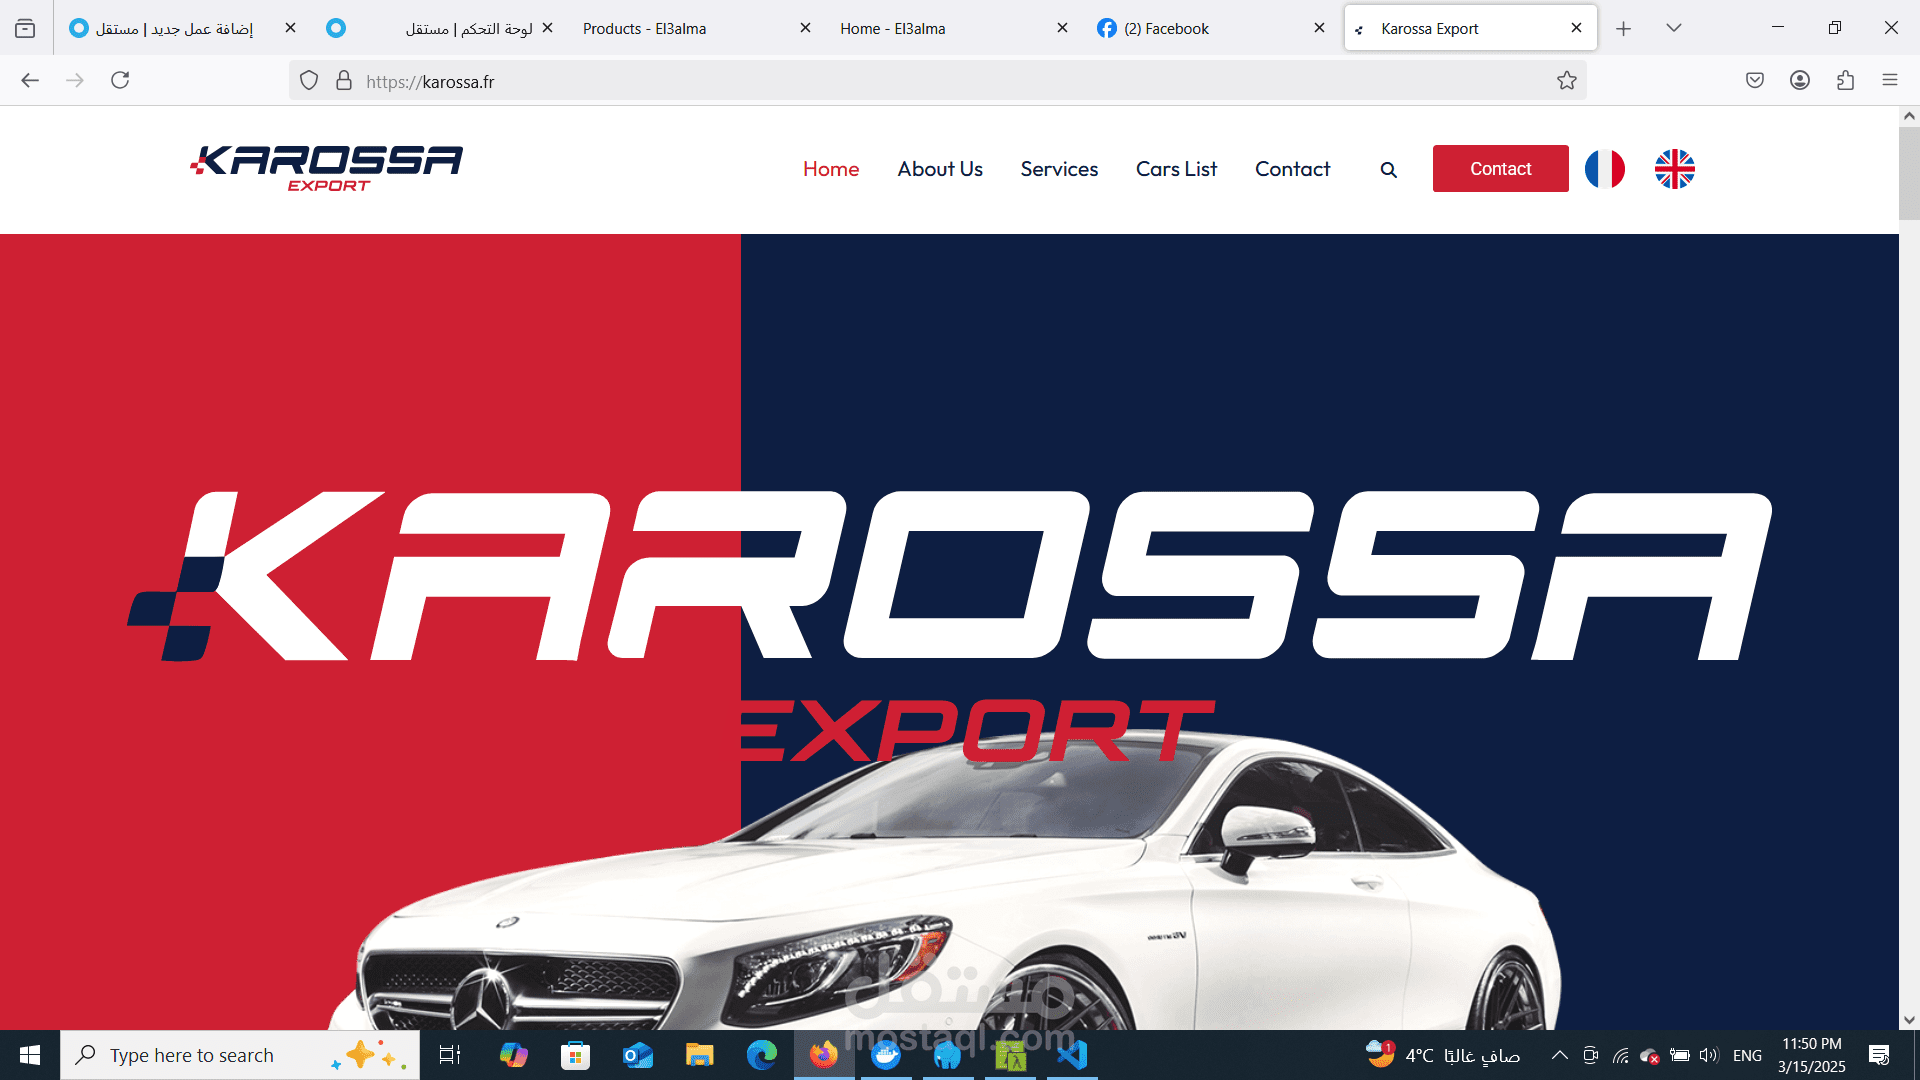Show hidden system tray icons

tap(1559, 1055)
